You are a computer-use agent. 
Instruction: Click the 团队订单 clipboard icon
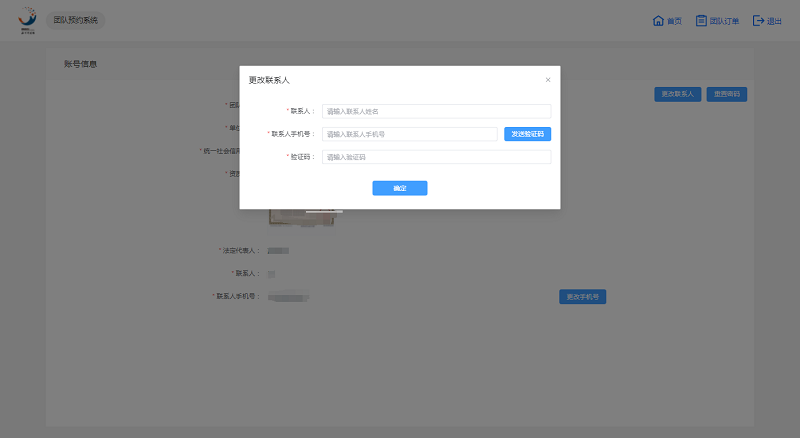tap(701, 20)
